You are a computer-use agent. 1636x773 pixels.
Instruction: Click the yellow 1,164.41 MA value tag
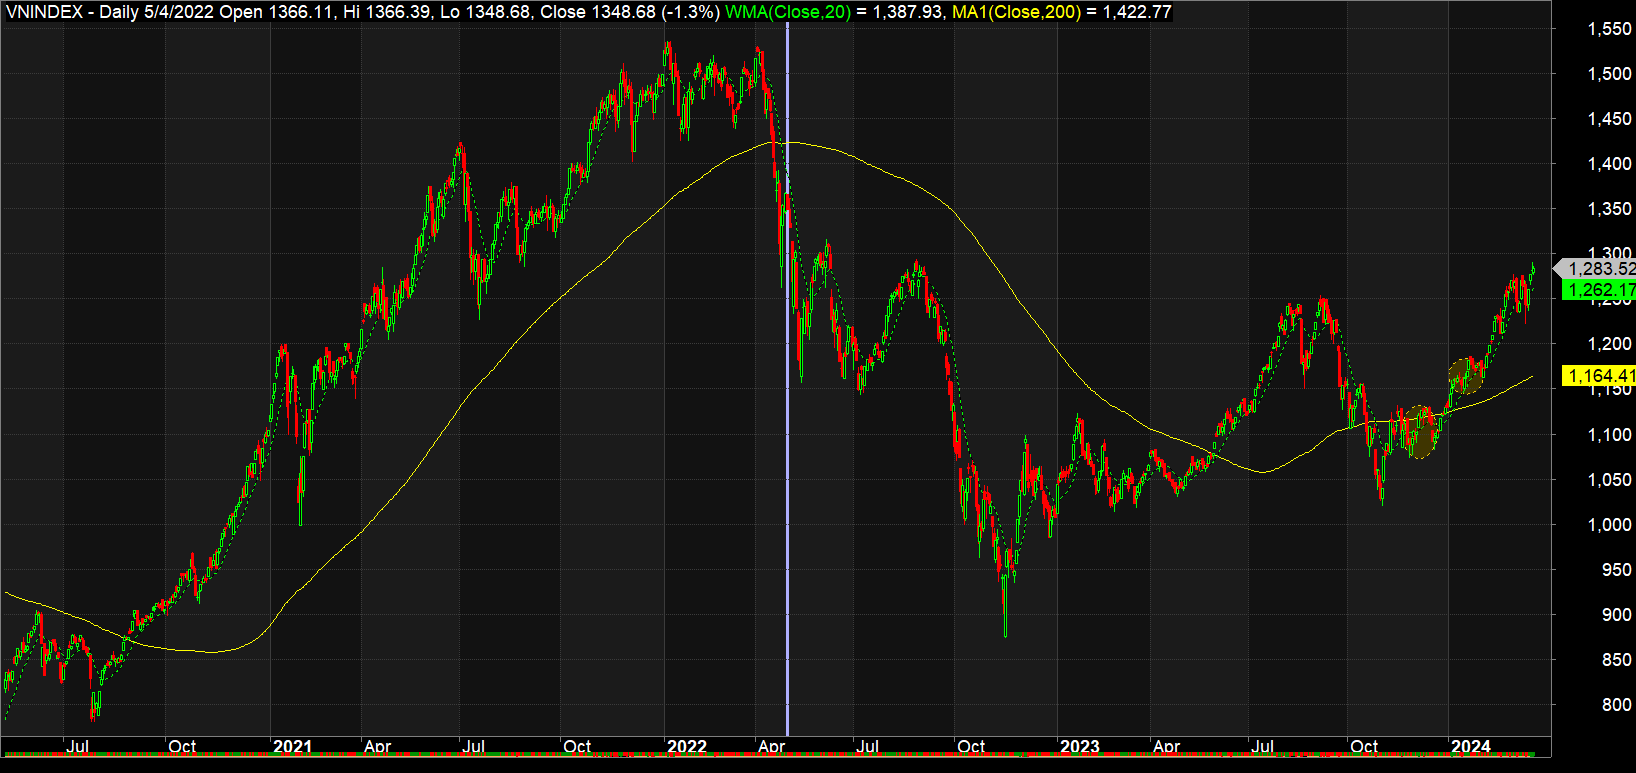click(x=1599, y=376)
